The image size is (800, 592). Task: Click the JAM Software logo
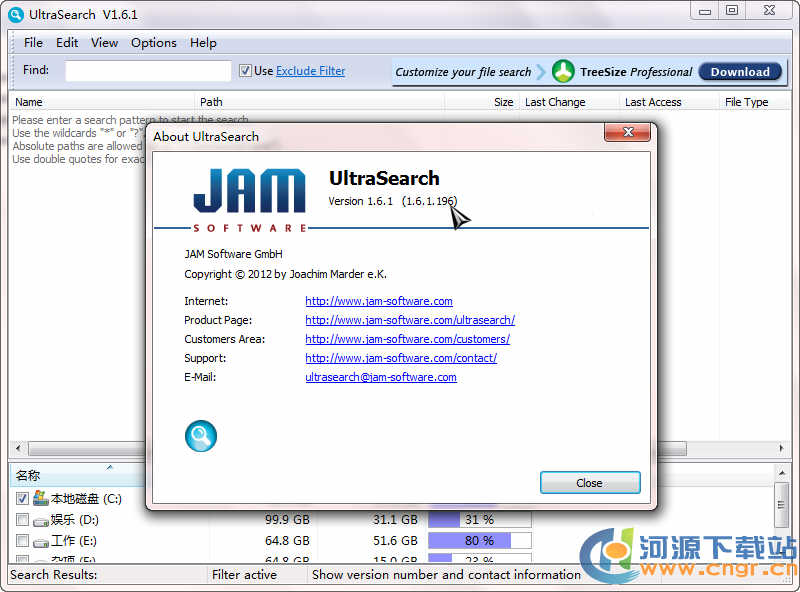pyautogui.click(x=250, y=199)
